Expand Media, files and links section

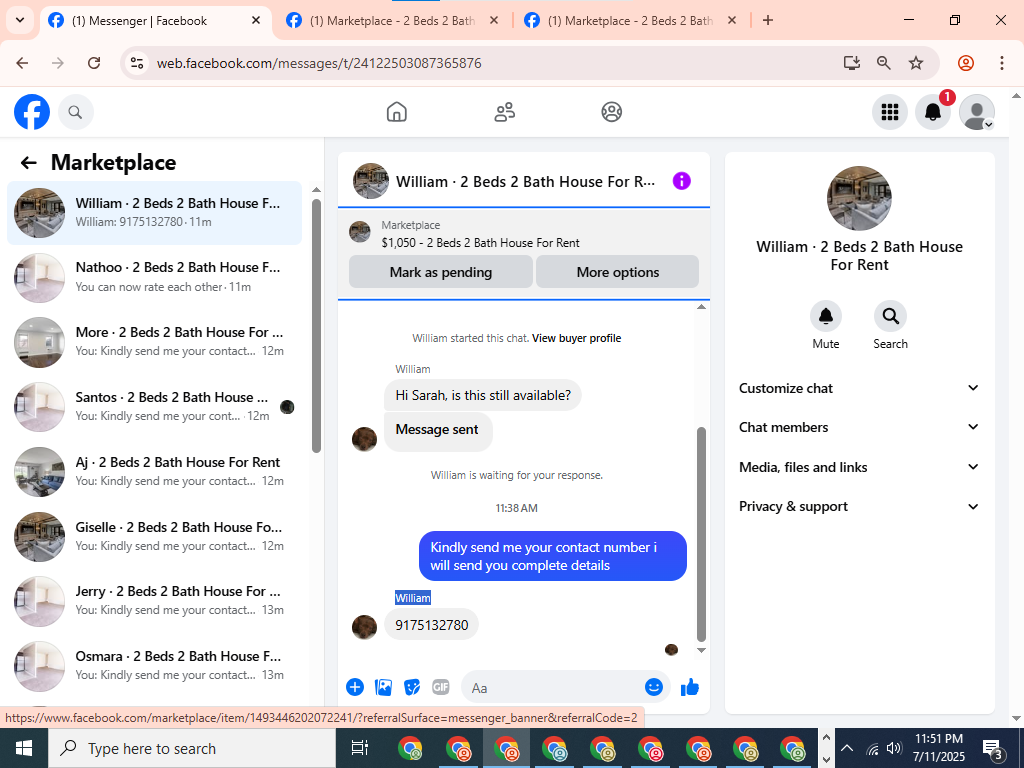coord(859,467)
